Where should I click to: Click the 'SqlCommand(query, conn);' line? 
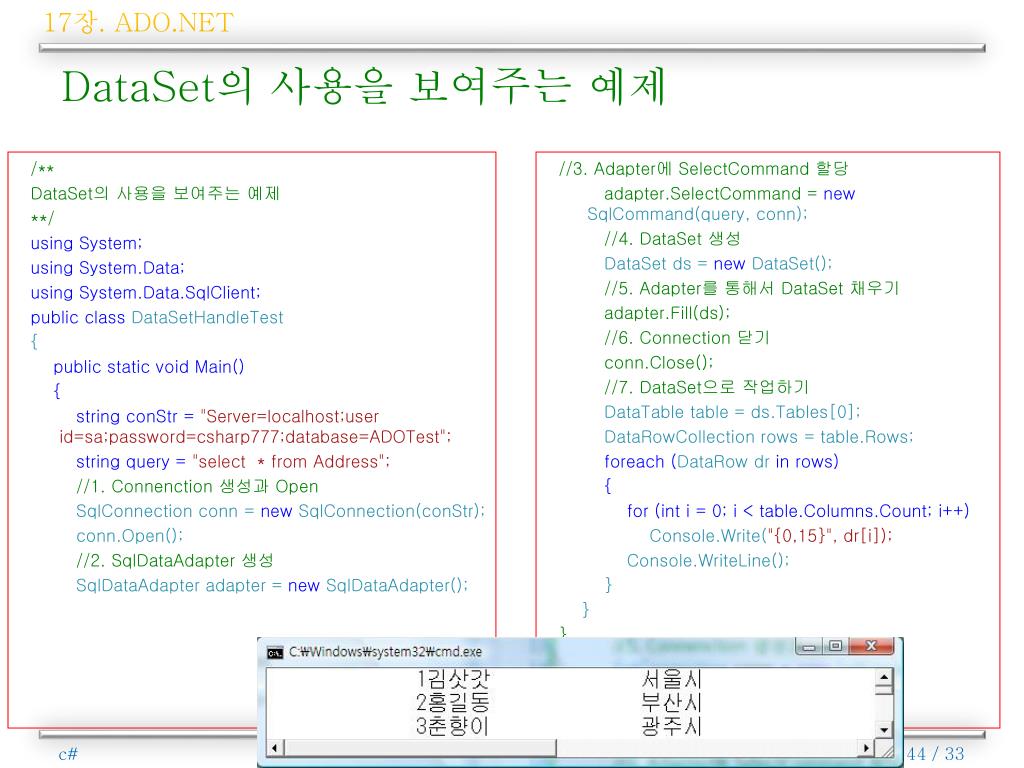697,215
